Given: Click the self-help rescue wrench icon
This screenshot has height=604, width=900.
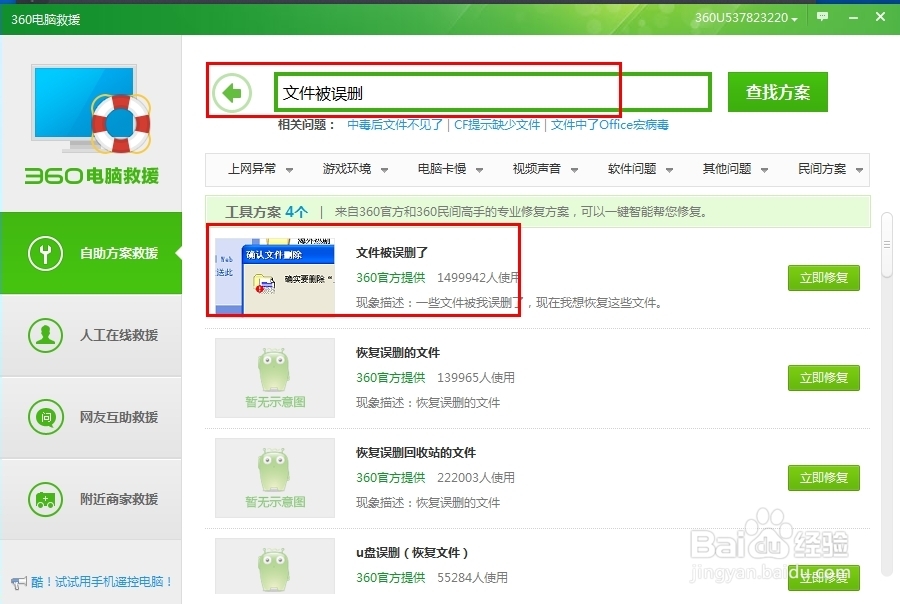Looking at the screenshot, I should (x=45, y=253).
